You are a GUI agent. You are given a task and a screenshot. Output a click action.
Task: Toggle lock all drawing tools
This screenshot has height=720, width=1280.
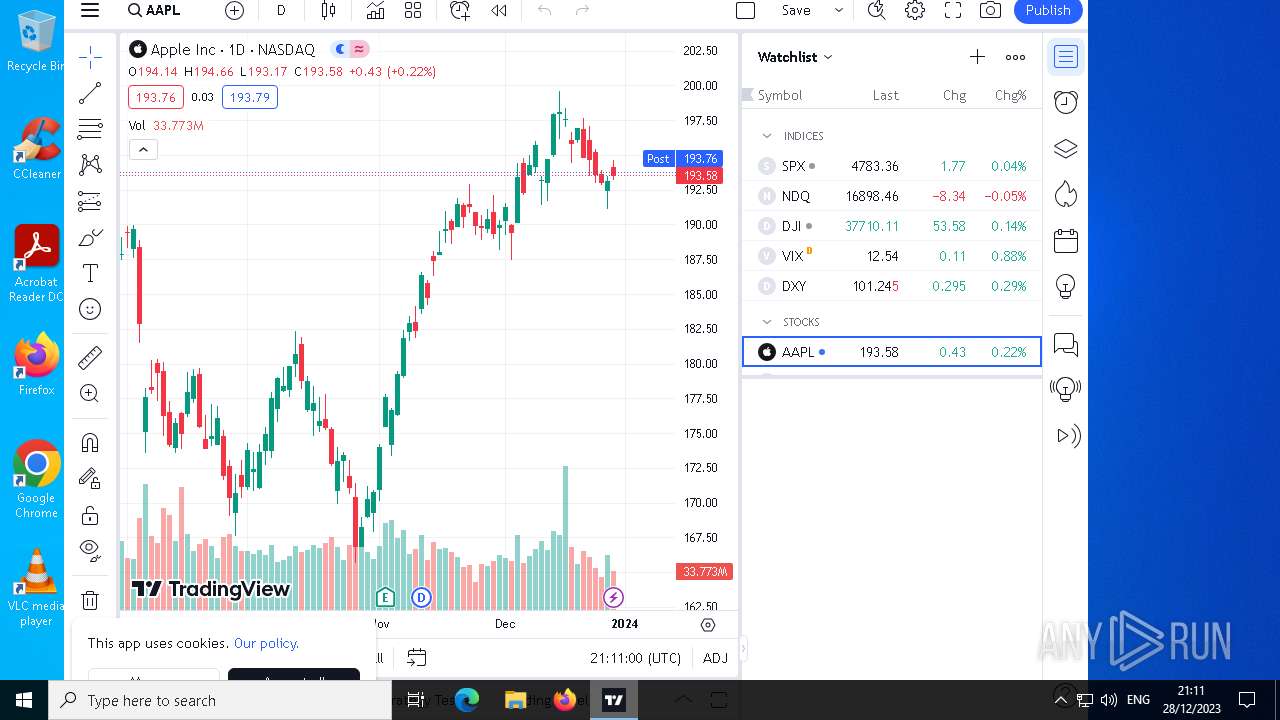click(x=90, y=515)
